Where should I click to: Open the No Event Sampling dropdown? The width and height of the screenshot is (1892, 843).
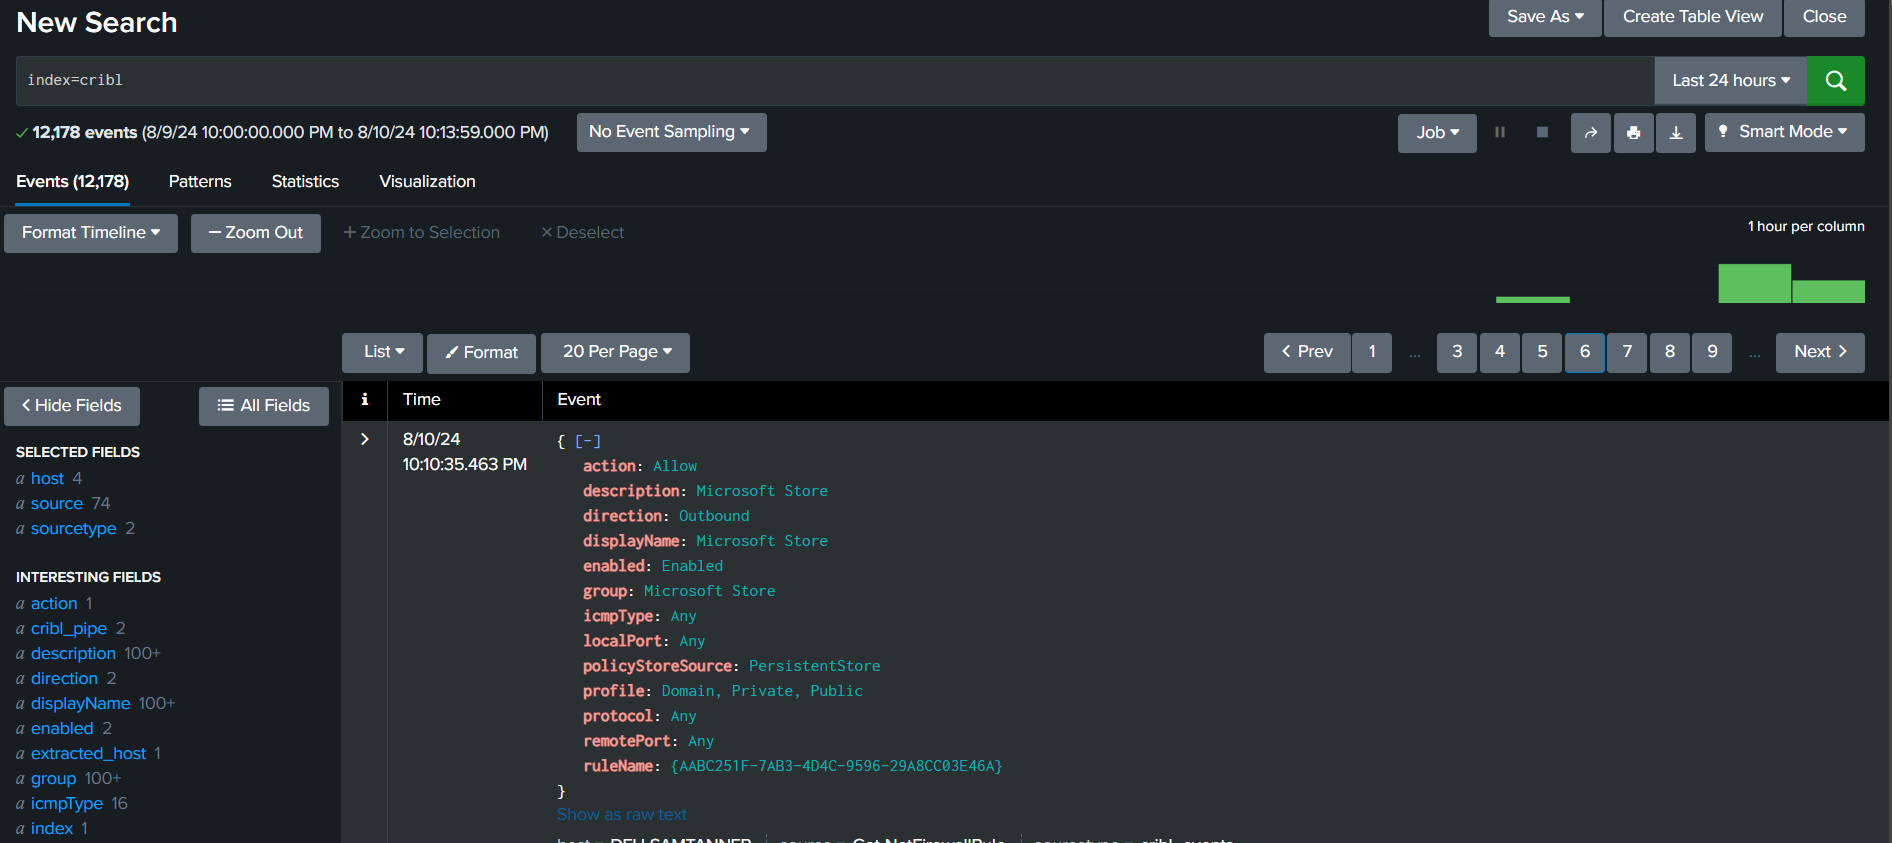coord(671,132)
